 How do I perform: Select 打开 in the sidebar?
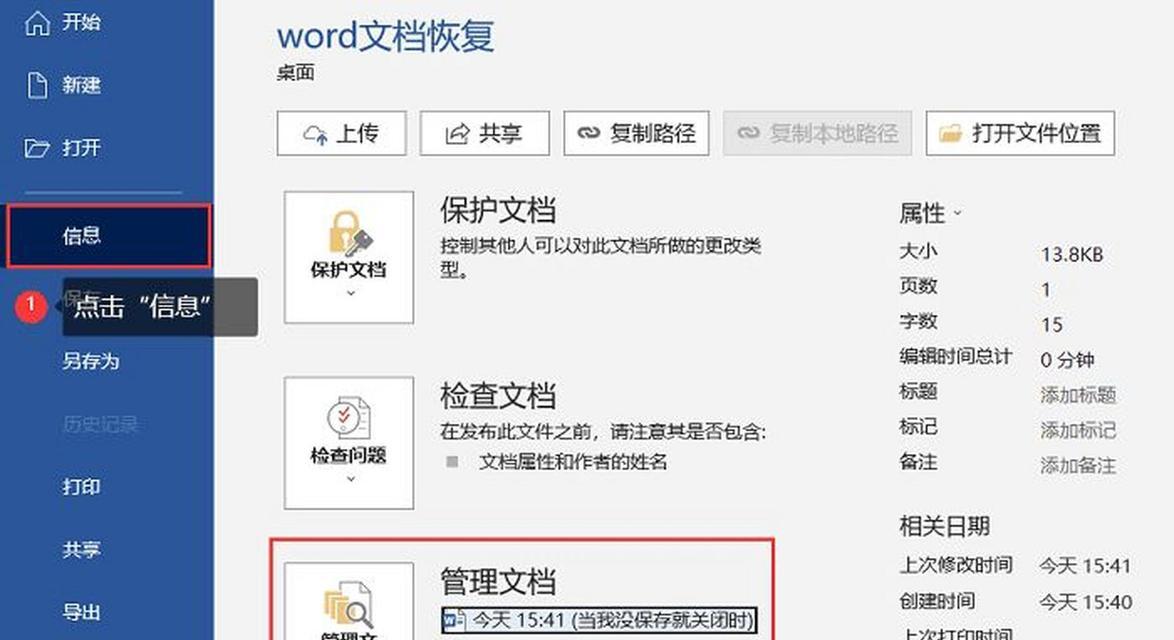click(x=81, y=147)
